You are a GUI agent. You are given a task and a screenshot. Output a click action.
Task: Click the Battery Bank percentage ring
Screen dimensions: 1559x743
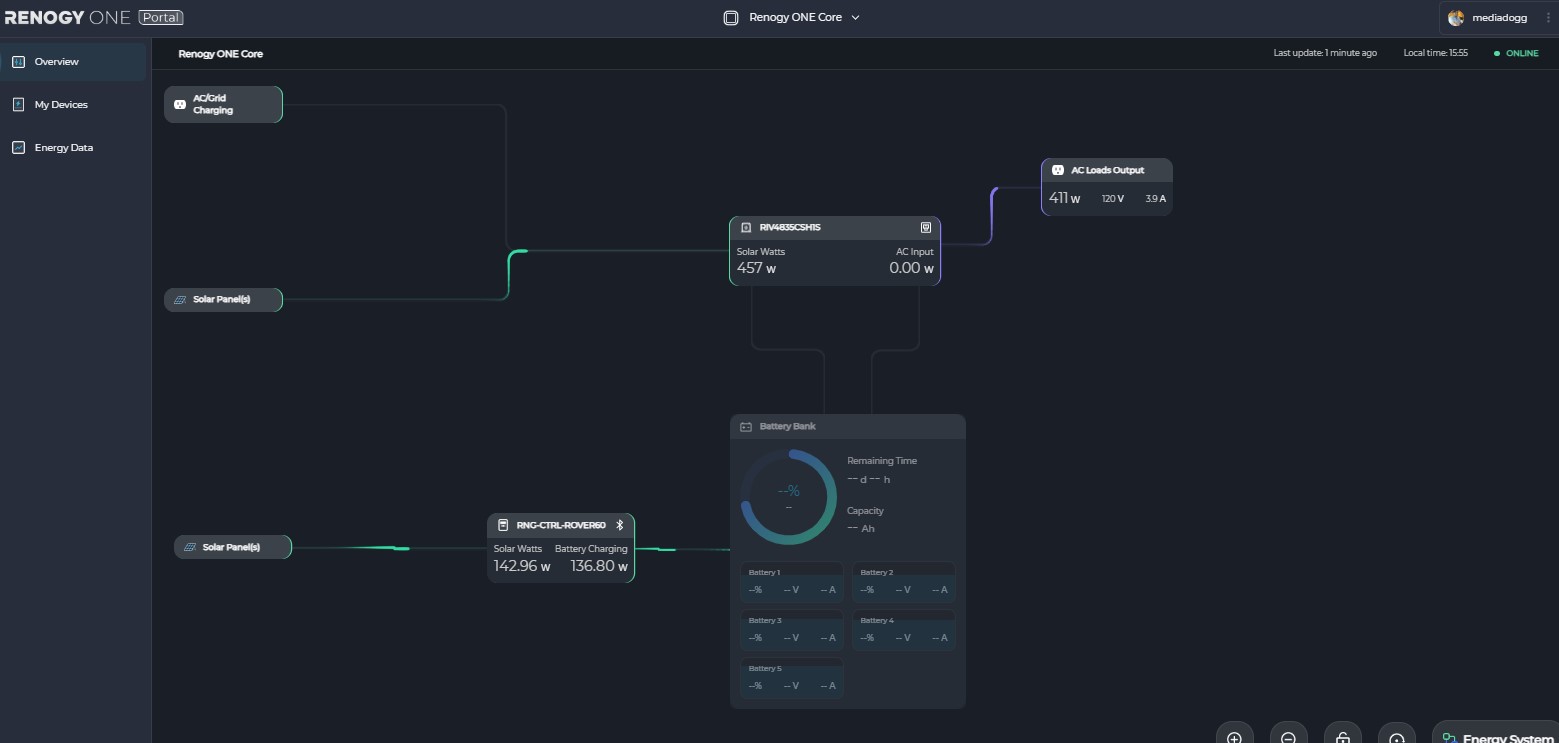pyautogui.click(x=789, y=497)
